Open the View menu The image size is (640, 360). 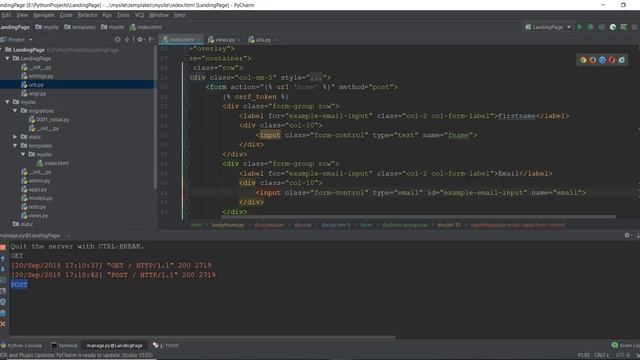point(22,15)
